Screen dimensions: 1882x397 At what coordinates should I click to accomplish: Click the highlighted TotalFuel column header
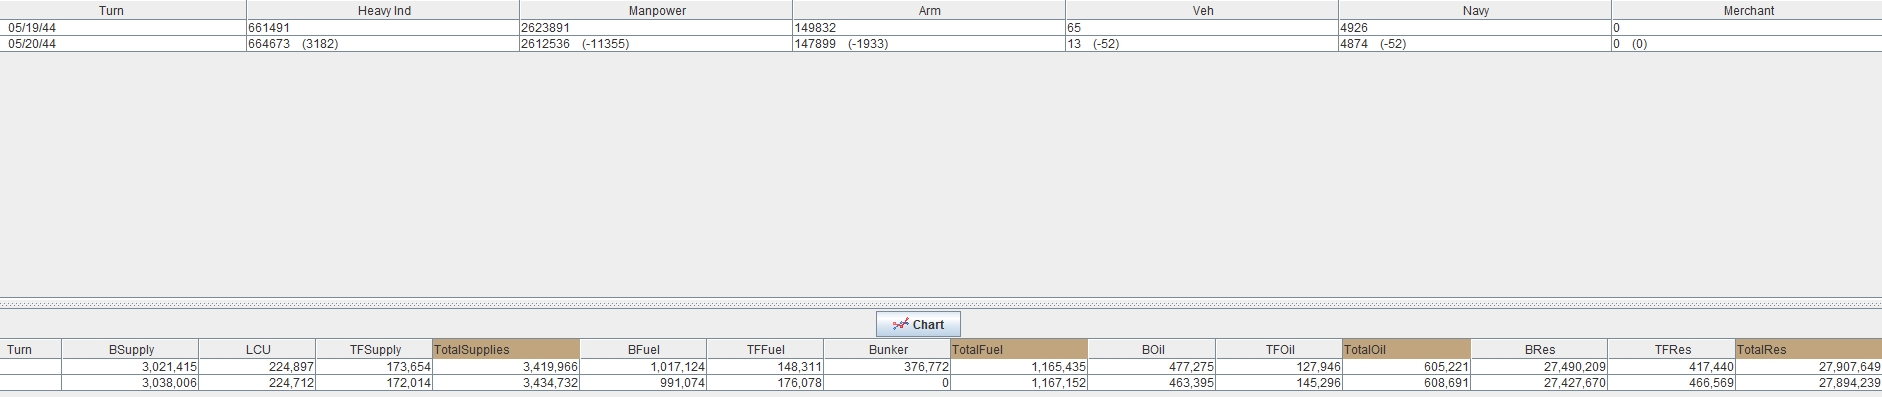tap(1019, 349)
